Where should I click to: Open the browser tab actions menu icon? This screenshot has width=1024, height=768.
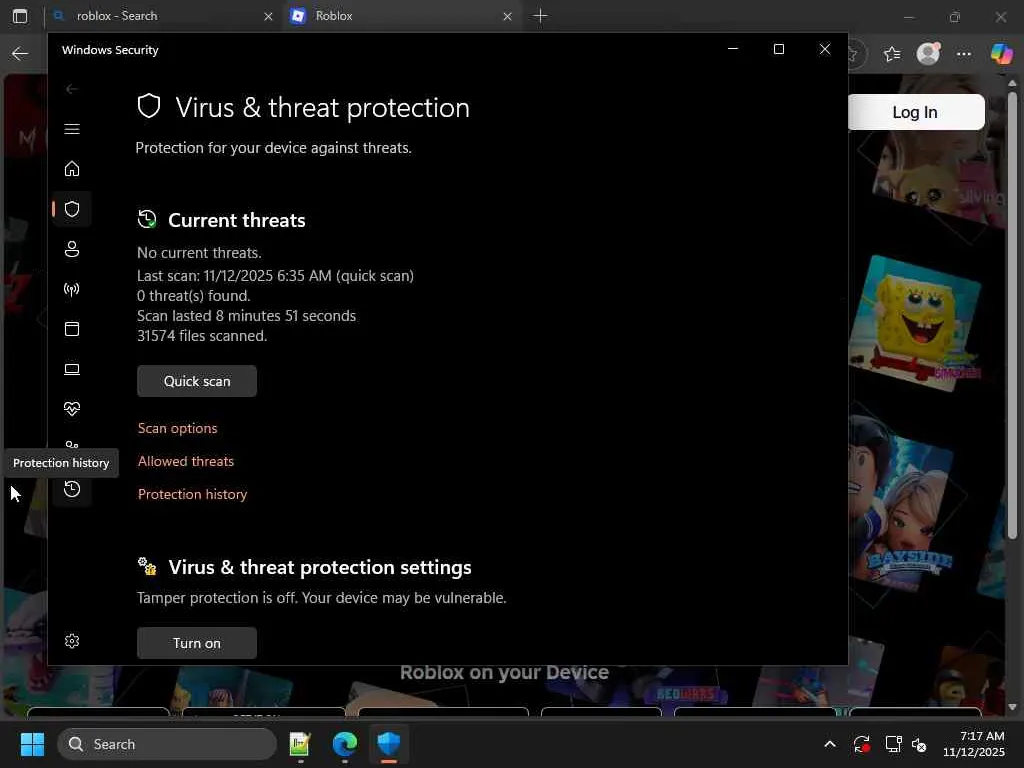click(x=20, y=16)
